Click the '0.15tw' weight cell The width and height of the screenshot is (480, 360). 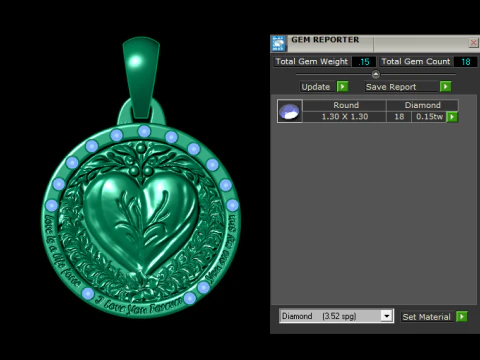[x=429, y=117]
